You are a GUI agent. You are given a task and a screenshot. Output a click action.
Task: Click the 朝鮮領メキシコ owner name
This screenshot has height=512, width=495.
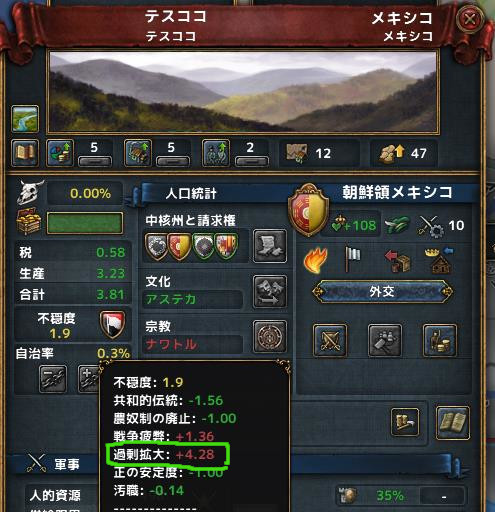click(397, 192)
